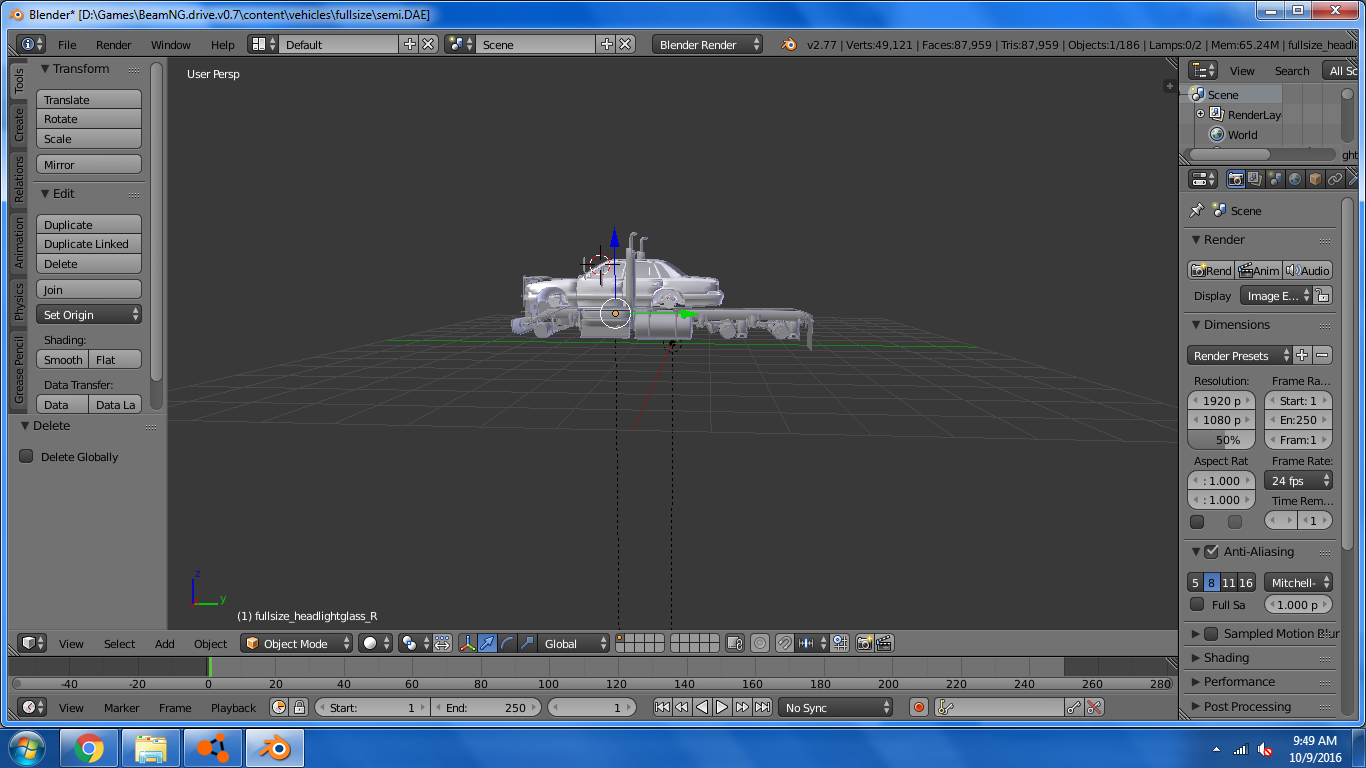The width and height of the screenshot is (1366, 768).
Task: Enable the Delete Globally checkbox
Action: pos(27,457)
